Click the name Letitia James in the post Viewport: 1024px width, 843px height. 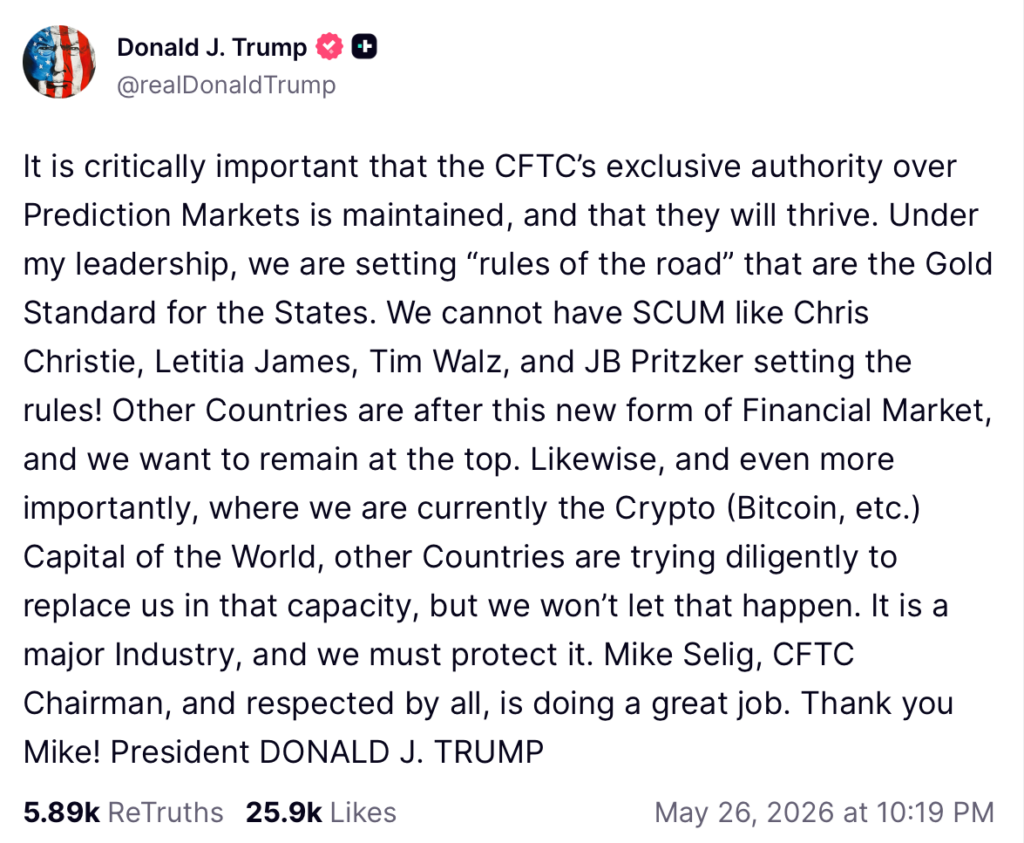[252, 362]
